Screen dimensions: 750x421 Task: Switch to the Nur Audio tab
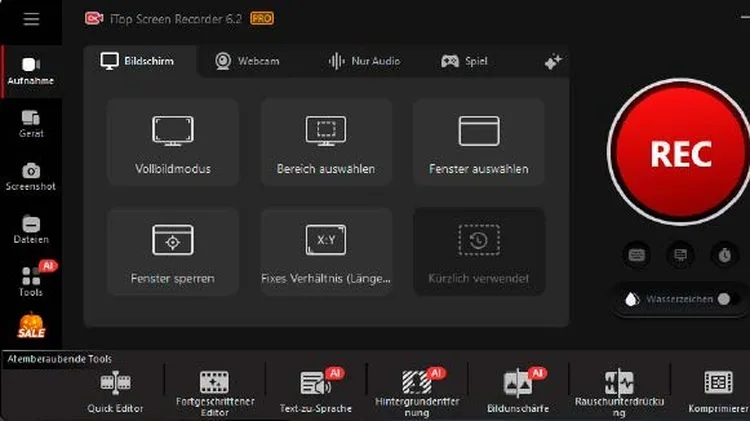[x=366, y=61]
